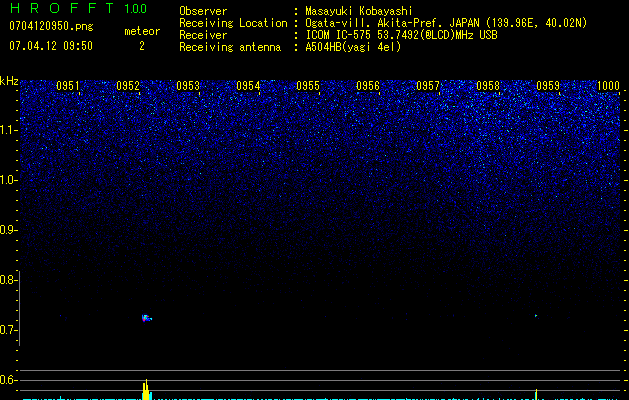Click the HROFFT 1.00 title text
Screen dimensions: 629x400
[x=78, y=8]
